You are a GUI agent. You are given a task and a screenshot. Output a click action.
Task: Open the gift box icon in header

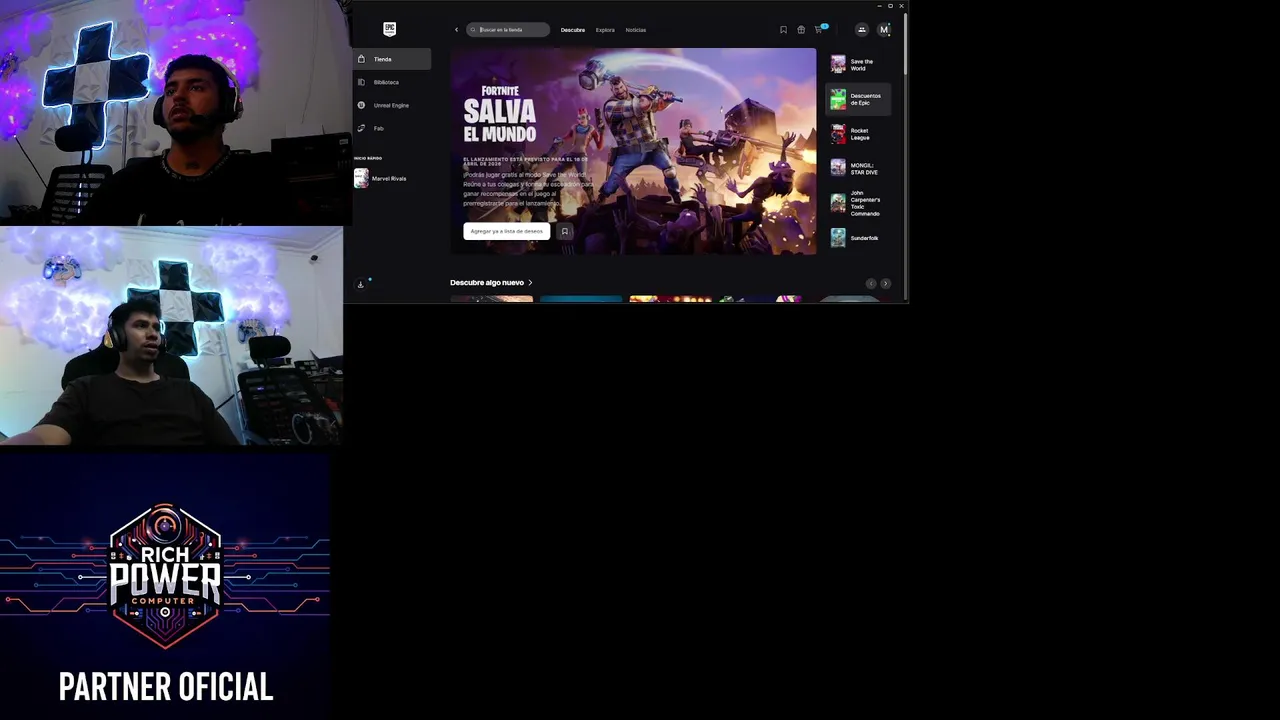pos(801,30)
